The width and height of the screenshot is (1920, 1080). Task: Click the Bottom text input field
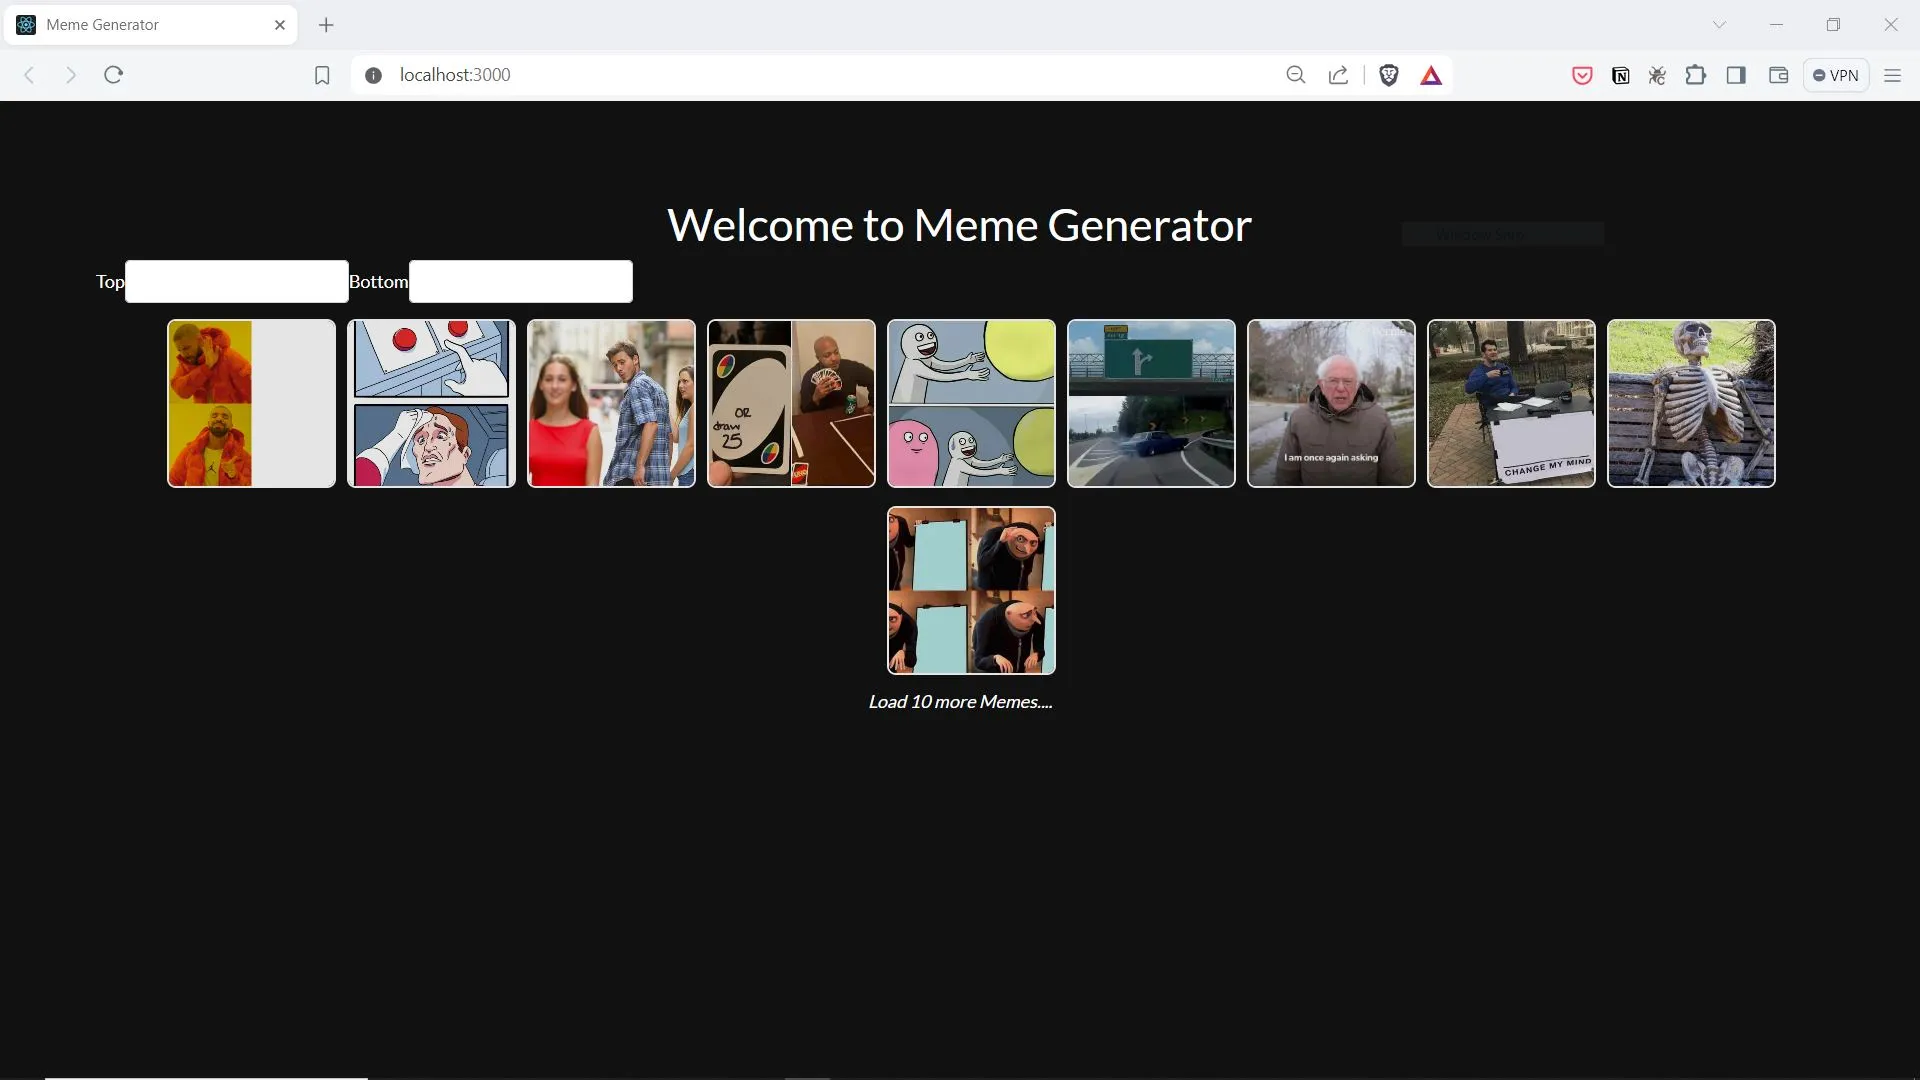(x=521, y=281)
